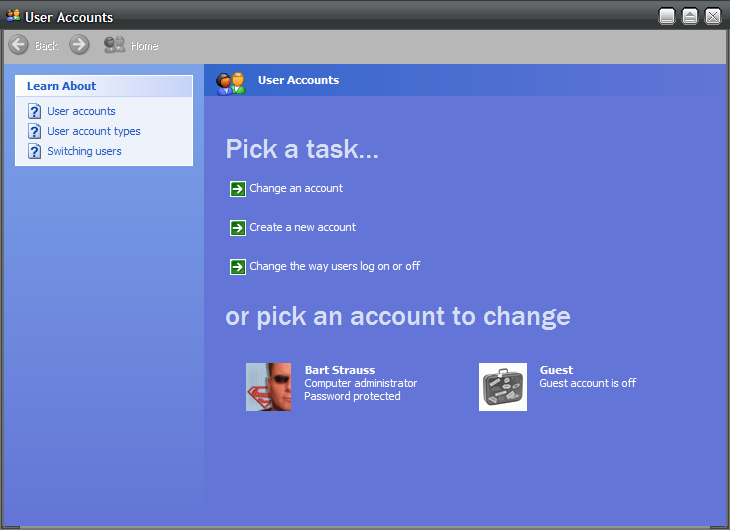Click help icon beside User account types
730x530 pixels.
click(x=35, y=131)
